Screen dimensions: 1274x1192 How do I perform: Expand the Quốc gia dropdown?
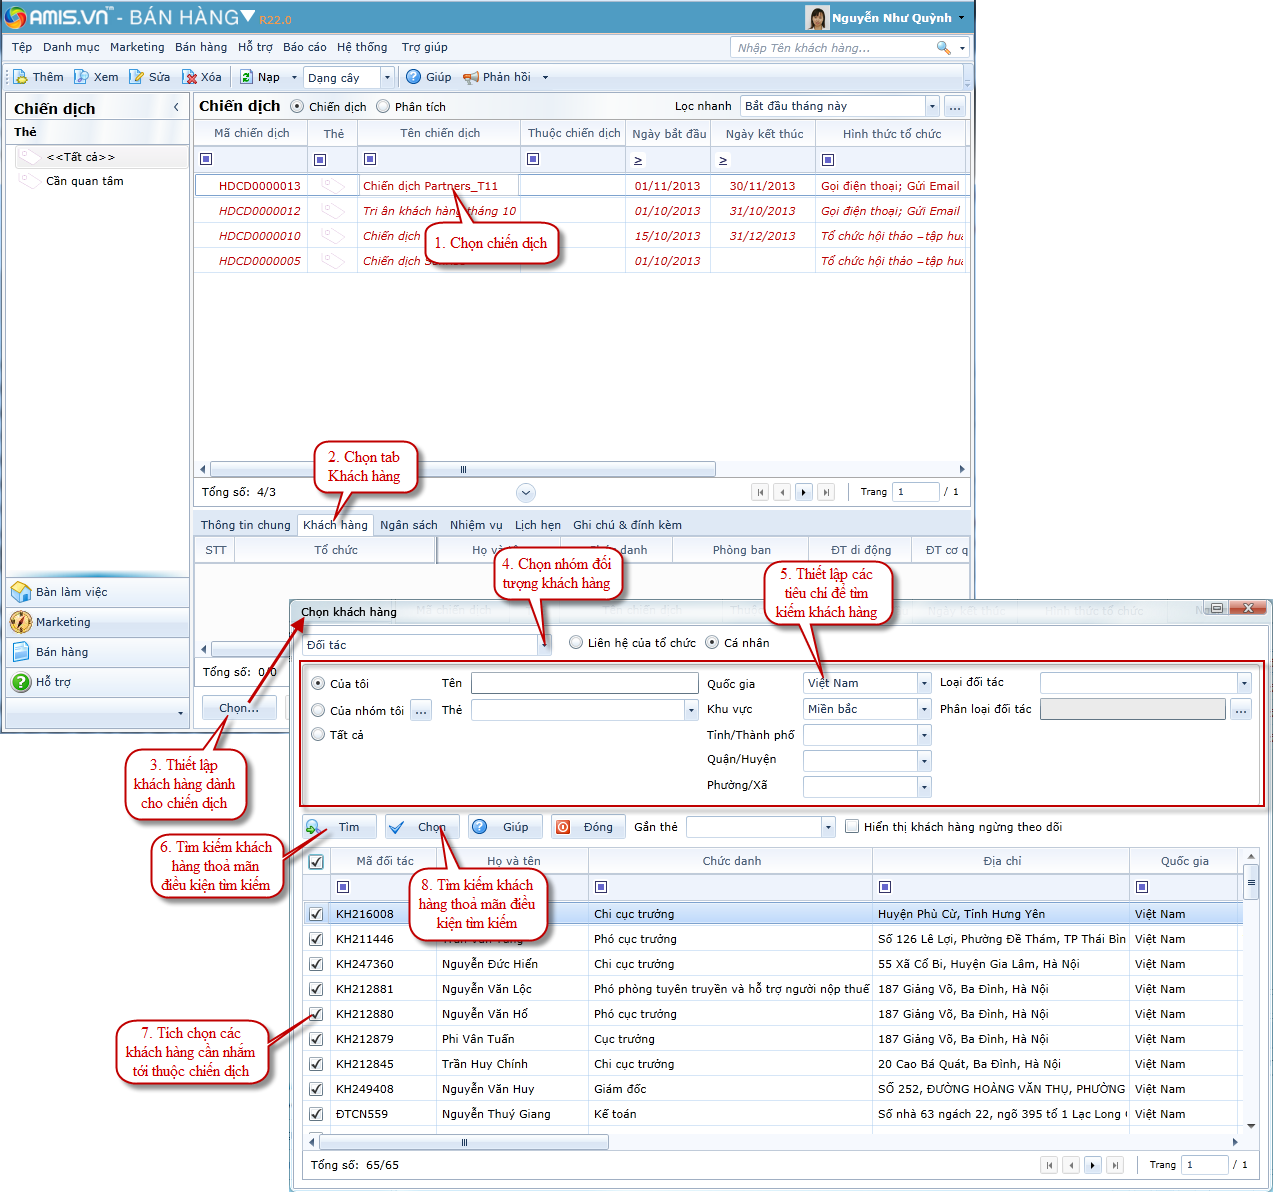click(x=924, y=683)
